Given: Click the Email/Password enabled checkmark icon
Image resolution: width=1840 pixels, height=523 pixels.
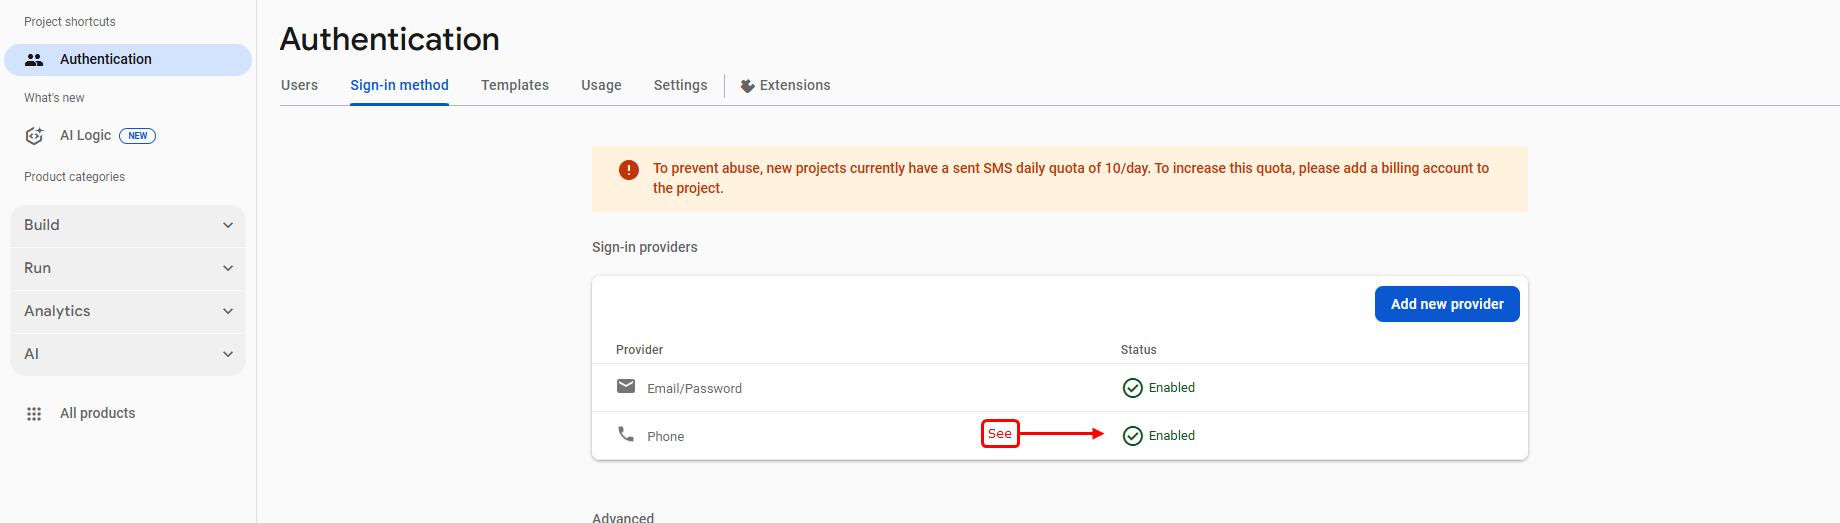Looking at the screenshot, I should click(x=1132, y=388).
